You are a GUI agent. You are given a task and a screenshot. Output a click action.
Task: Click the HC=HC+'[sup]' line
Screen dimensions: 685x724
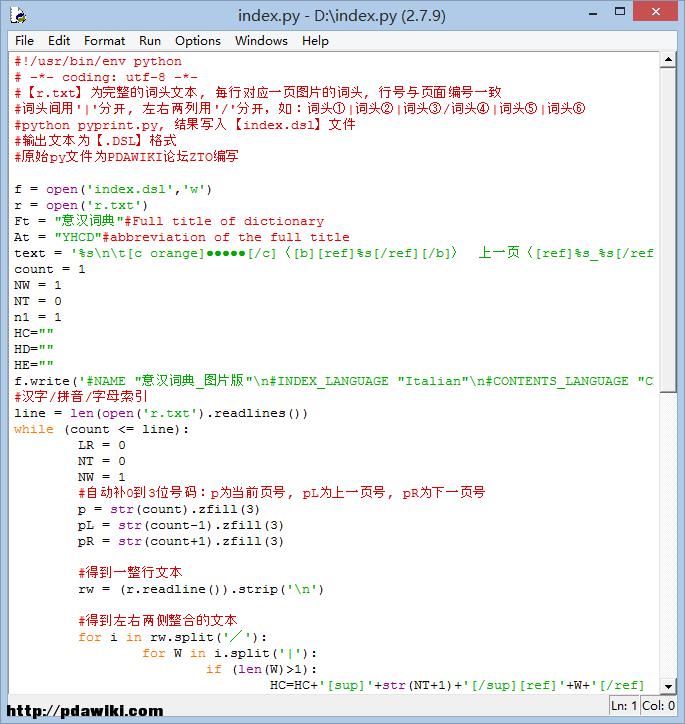(x=457, y=685)
